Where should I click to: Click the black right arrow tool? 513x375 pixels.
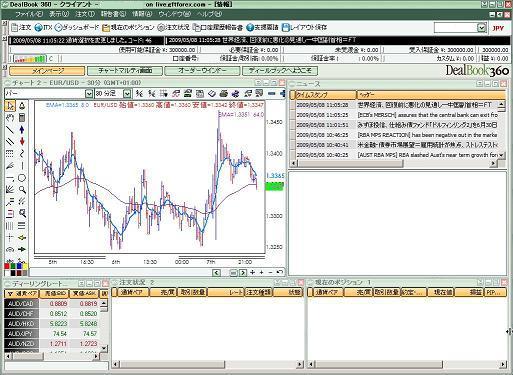[22, 249]
